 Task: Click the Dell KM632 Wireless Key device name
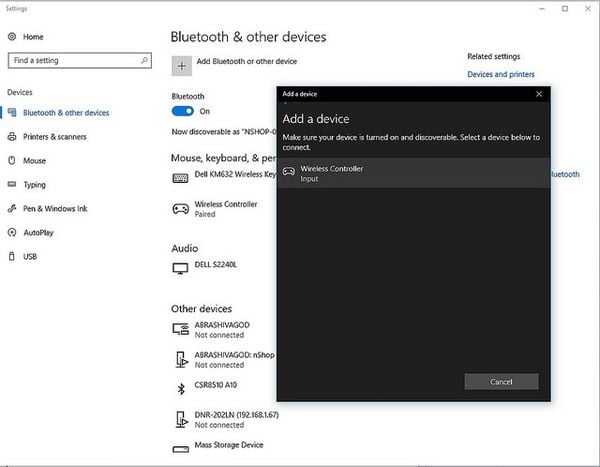(235, 174)
